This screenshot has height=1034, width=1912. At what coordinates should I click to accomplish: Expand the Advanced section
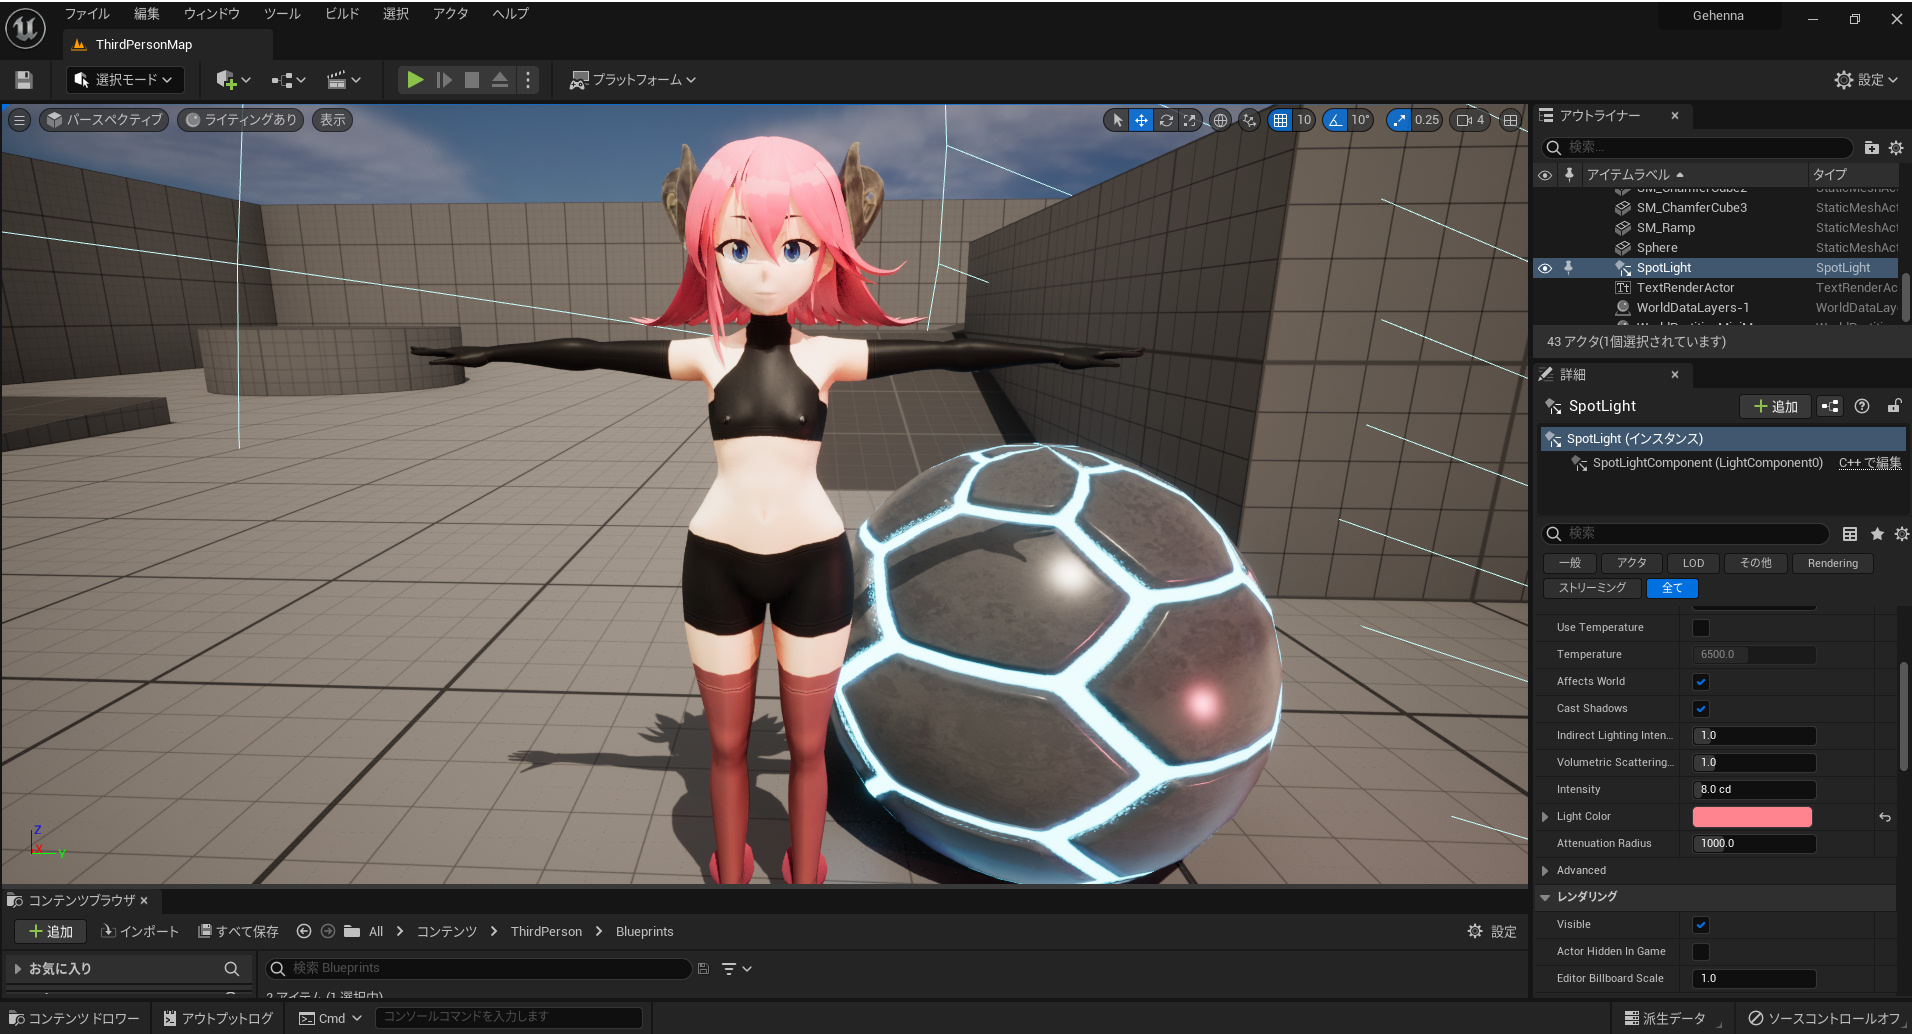pos(1545,871)
